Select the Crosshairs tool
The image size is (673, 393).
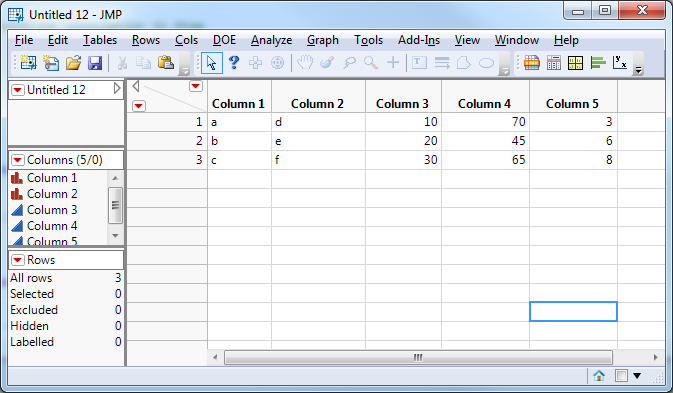pos(393,63)
